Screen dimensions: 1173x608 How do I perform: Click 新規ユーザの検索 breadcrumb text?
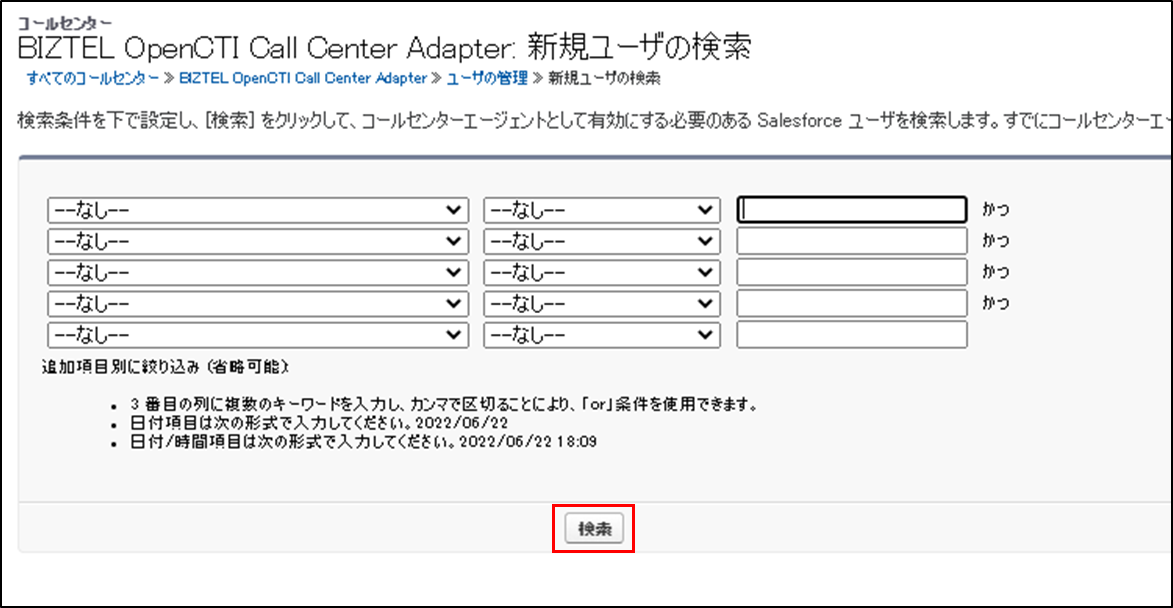point(604,78)
